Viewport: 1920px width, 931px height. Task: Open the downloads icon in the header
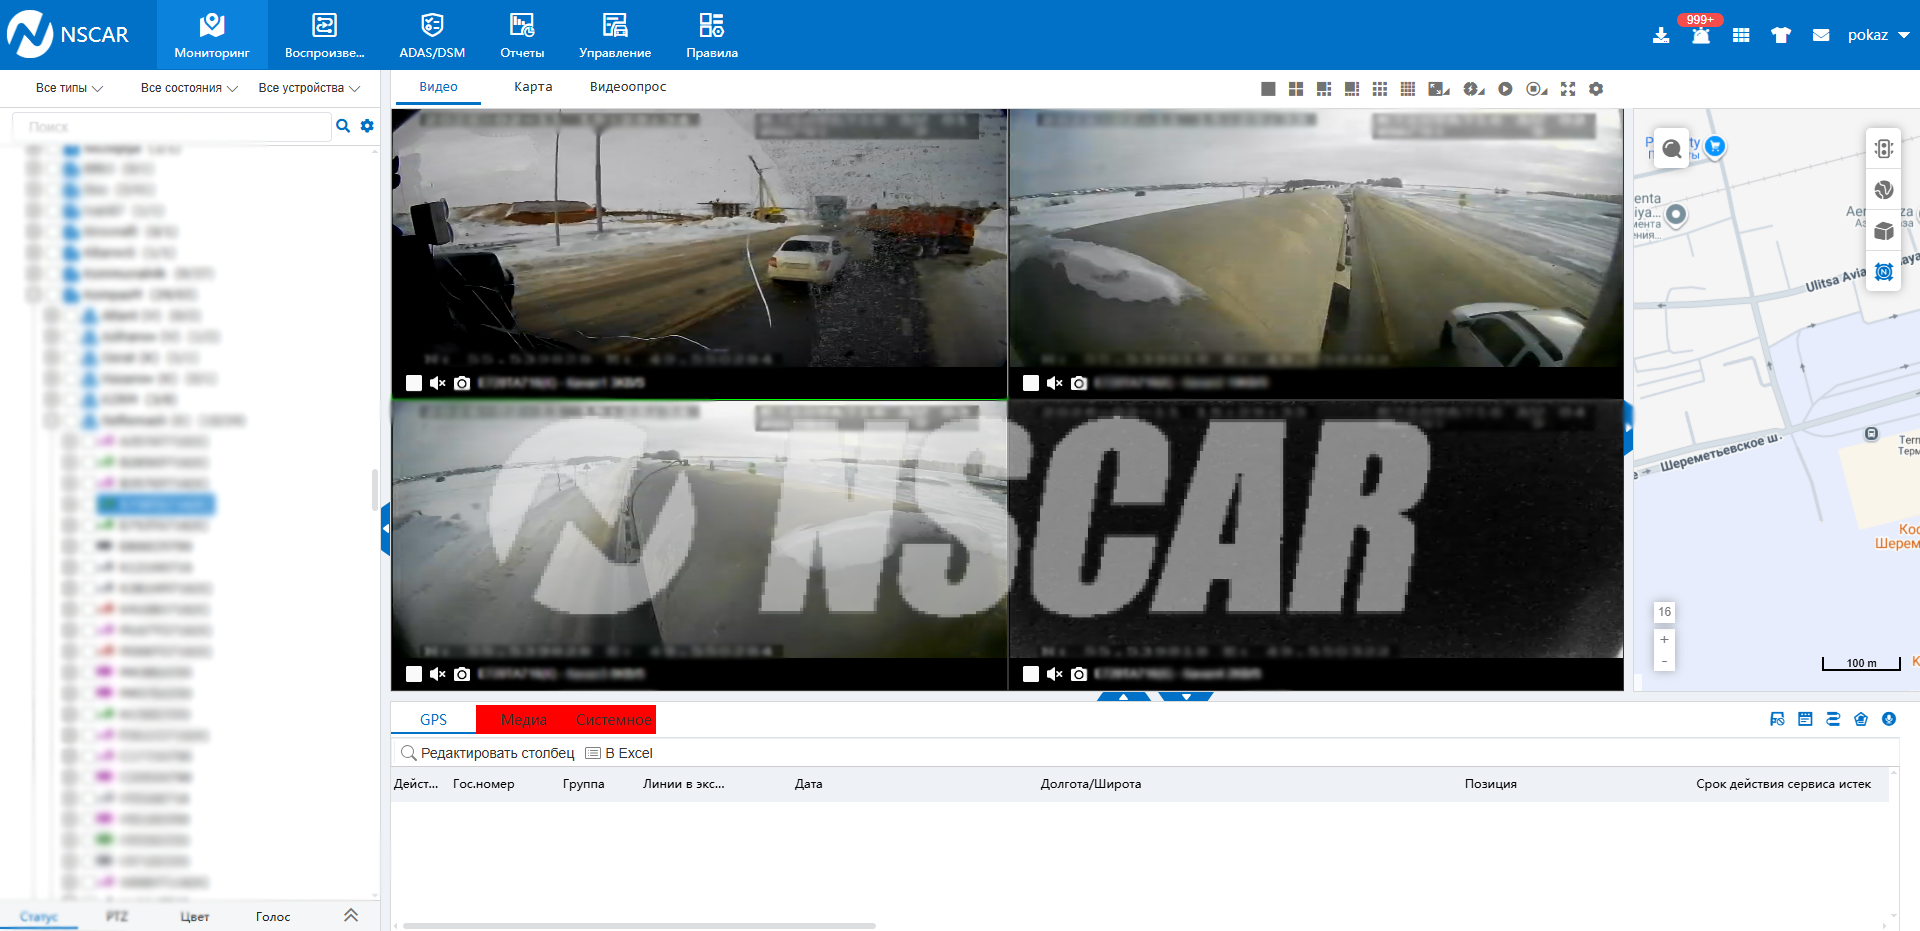(x=1661, y=35)
